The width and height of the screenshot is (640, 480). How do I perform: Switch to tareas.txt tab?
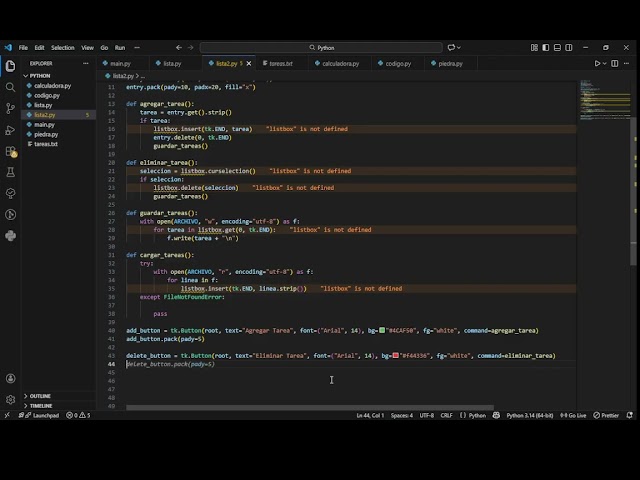coord(282,63)
